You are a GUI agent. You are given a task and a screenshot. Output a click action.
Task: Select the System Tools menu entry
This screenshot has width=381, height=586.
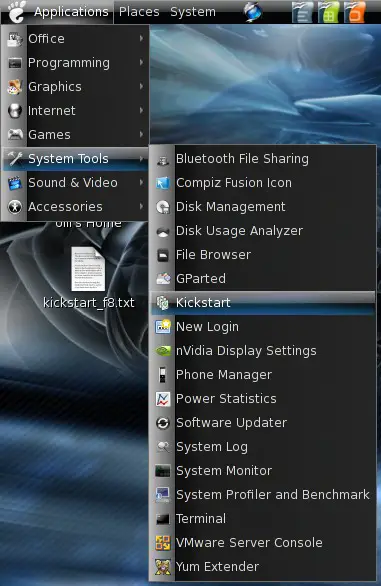[75, 159]
